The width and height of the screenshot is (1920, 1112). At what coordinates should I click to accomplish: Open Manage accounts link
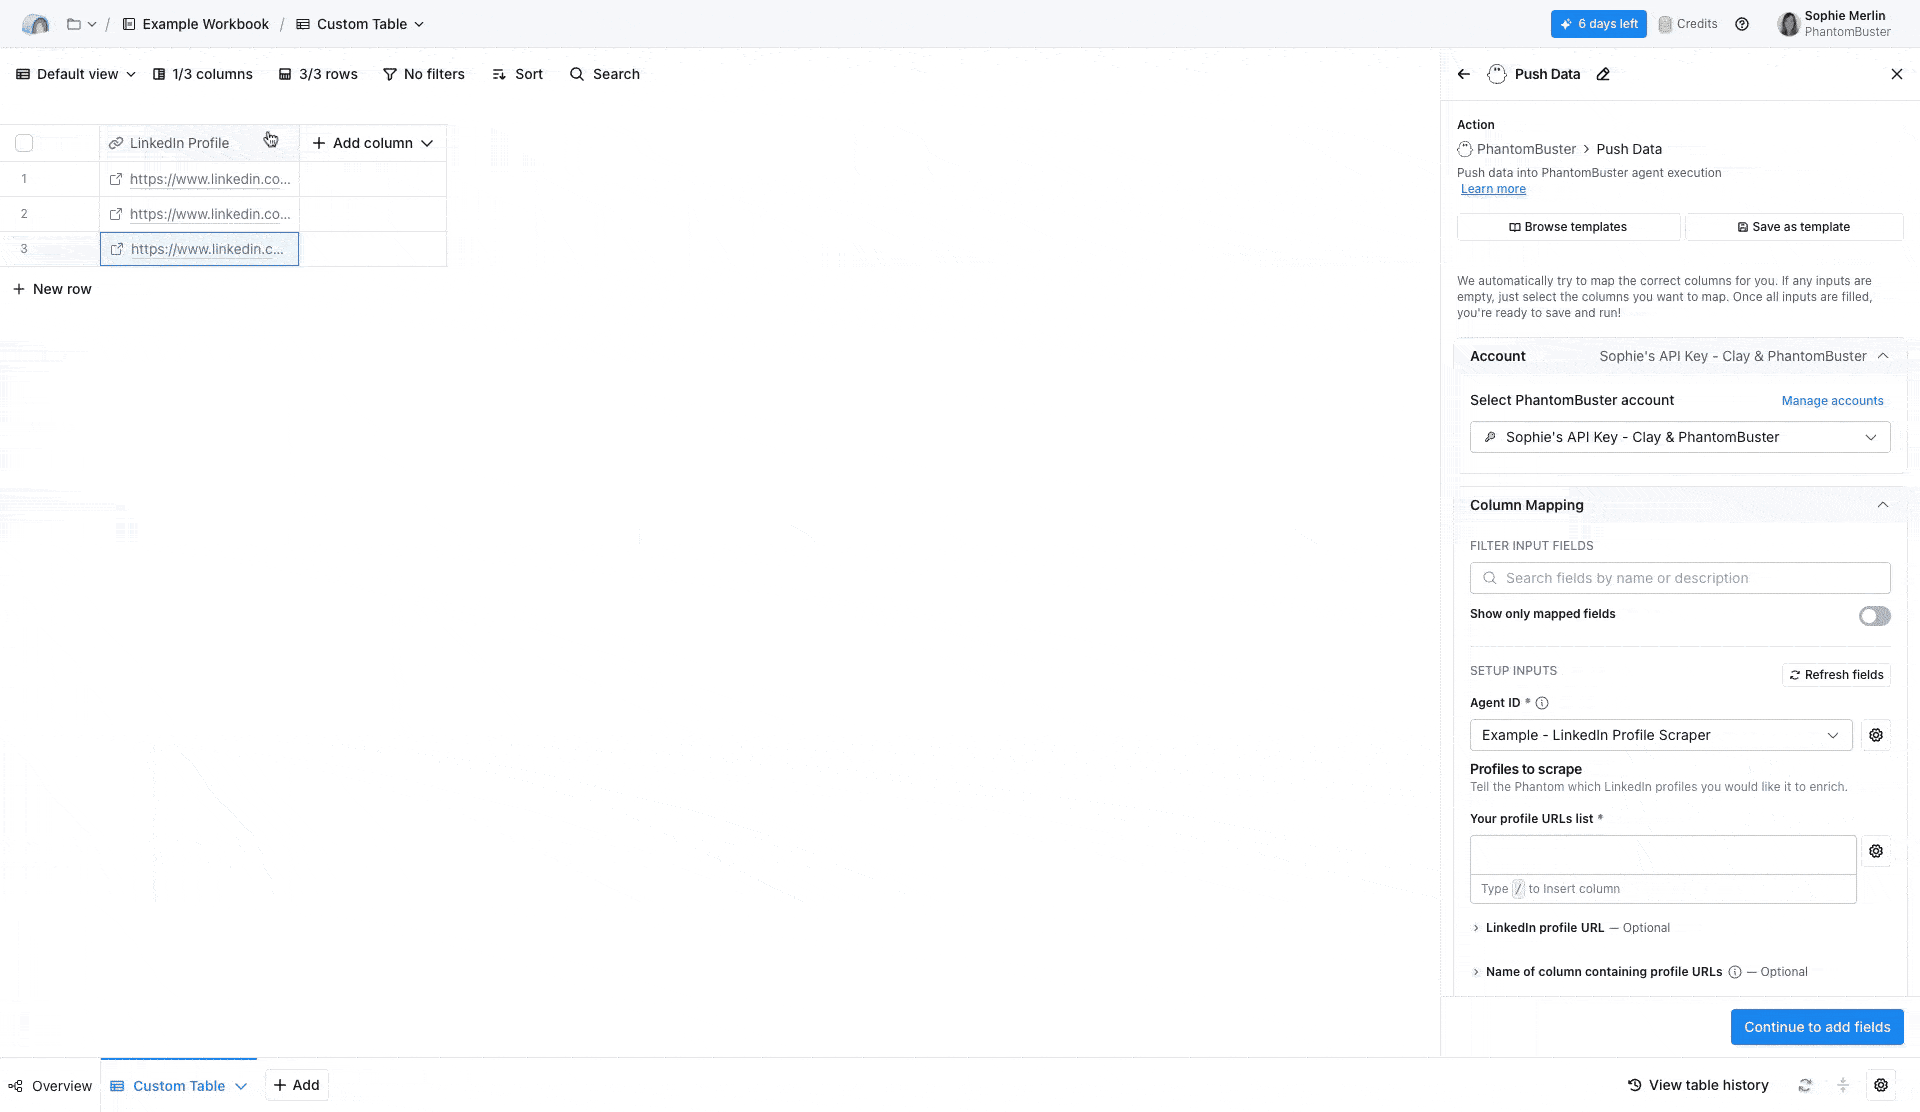click(x=1832, y=401)
